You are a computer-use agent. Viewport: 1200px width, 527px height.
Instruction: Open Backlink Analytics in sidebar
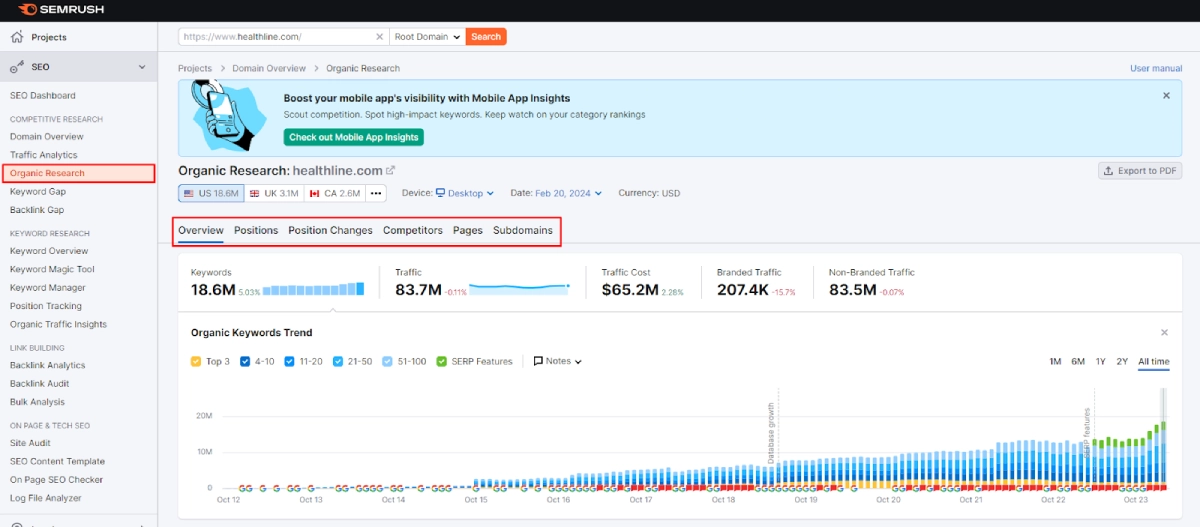pyautogui.click(x=48, y=365)
